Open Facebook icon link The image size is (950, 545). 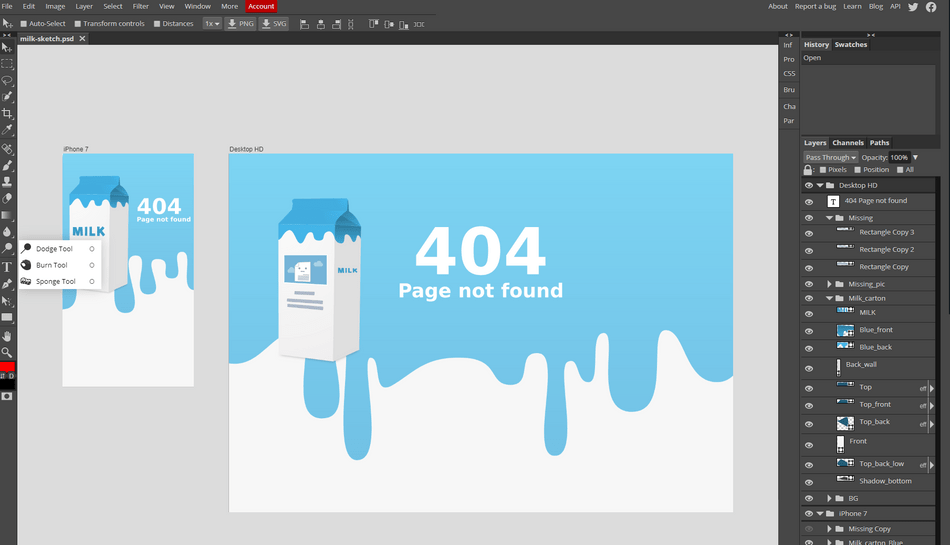pos(931,7)
